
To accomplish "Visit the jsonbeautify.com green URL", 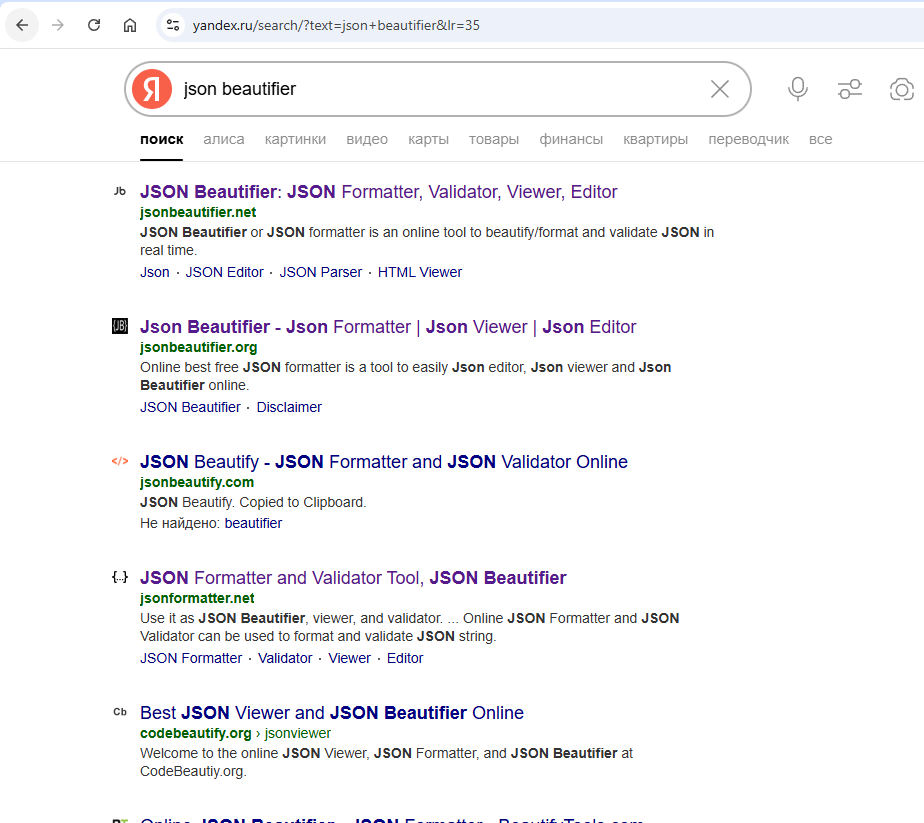I will pyautogui.click(x=197, y=482).
